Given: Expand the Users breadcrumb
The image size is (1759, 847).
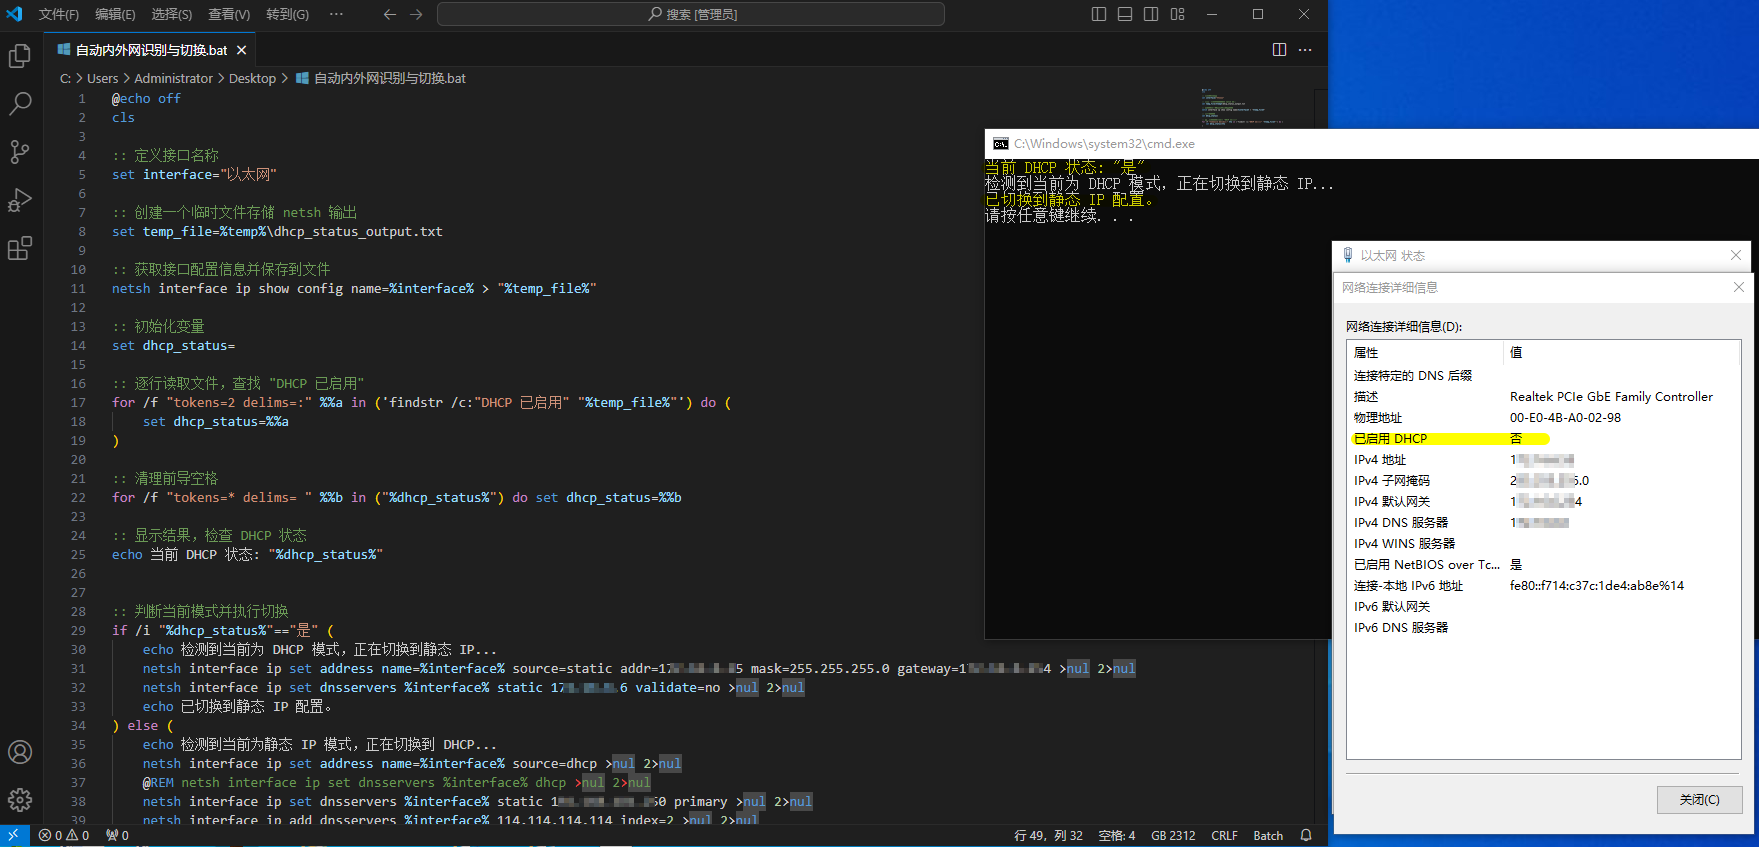Looking at the screenshot, I should pyautogui.click(x=102, y=78).
